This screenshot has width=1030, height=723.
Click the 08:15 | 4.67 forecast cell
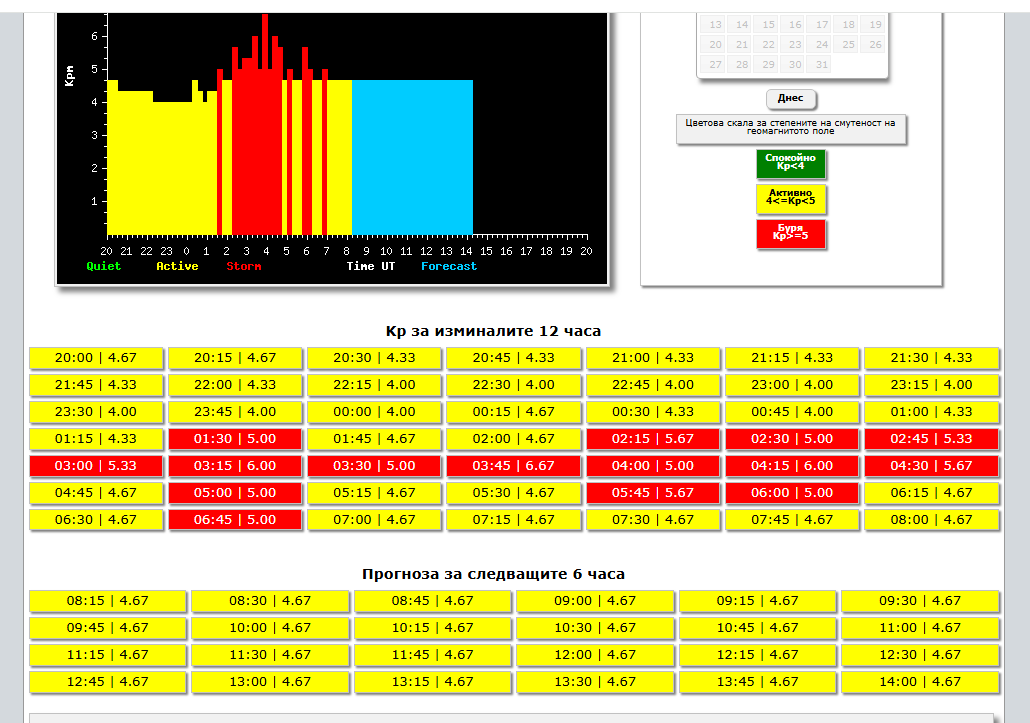click(x=108, y=601)
